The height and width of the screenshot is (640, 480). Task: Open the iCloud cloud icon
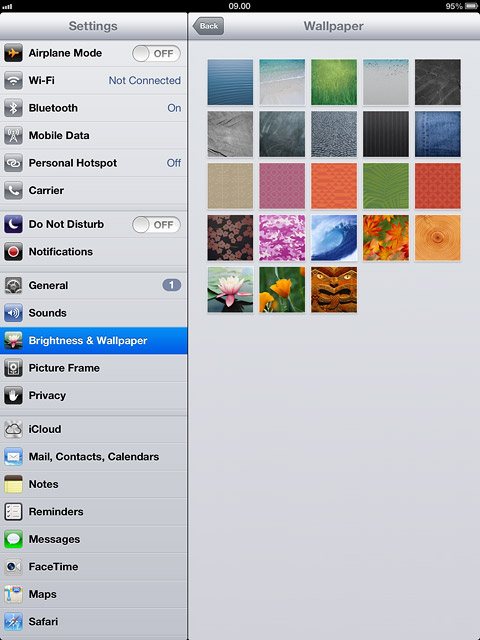click(x=13, y=429)
